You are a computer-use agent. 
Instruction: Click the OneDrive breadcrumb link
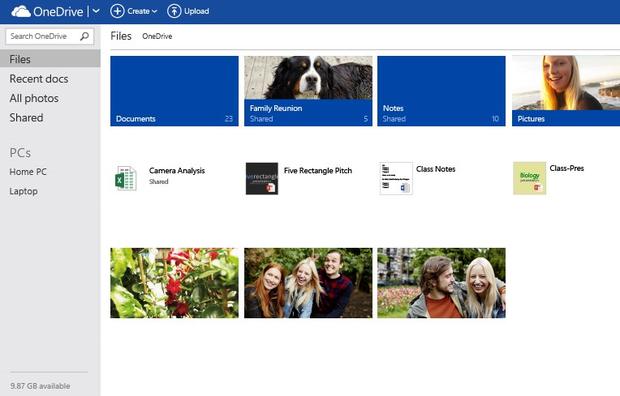pyautogui.click(x=157, y=36)
